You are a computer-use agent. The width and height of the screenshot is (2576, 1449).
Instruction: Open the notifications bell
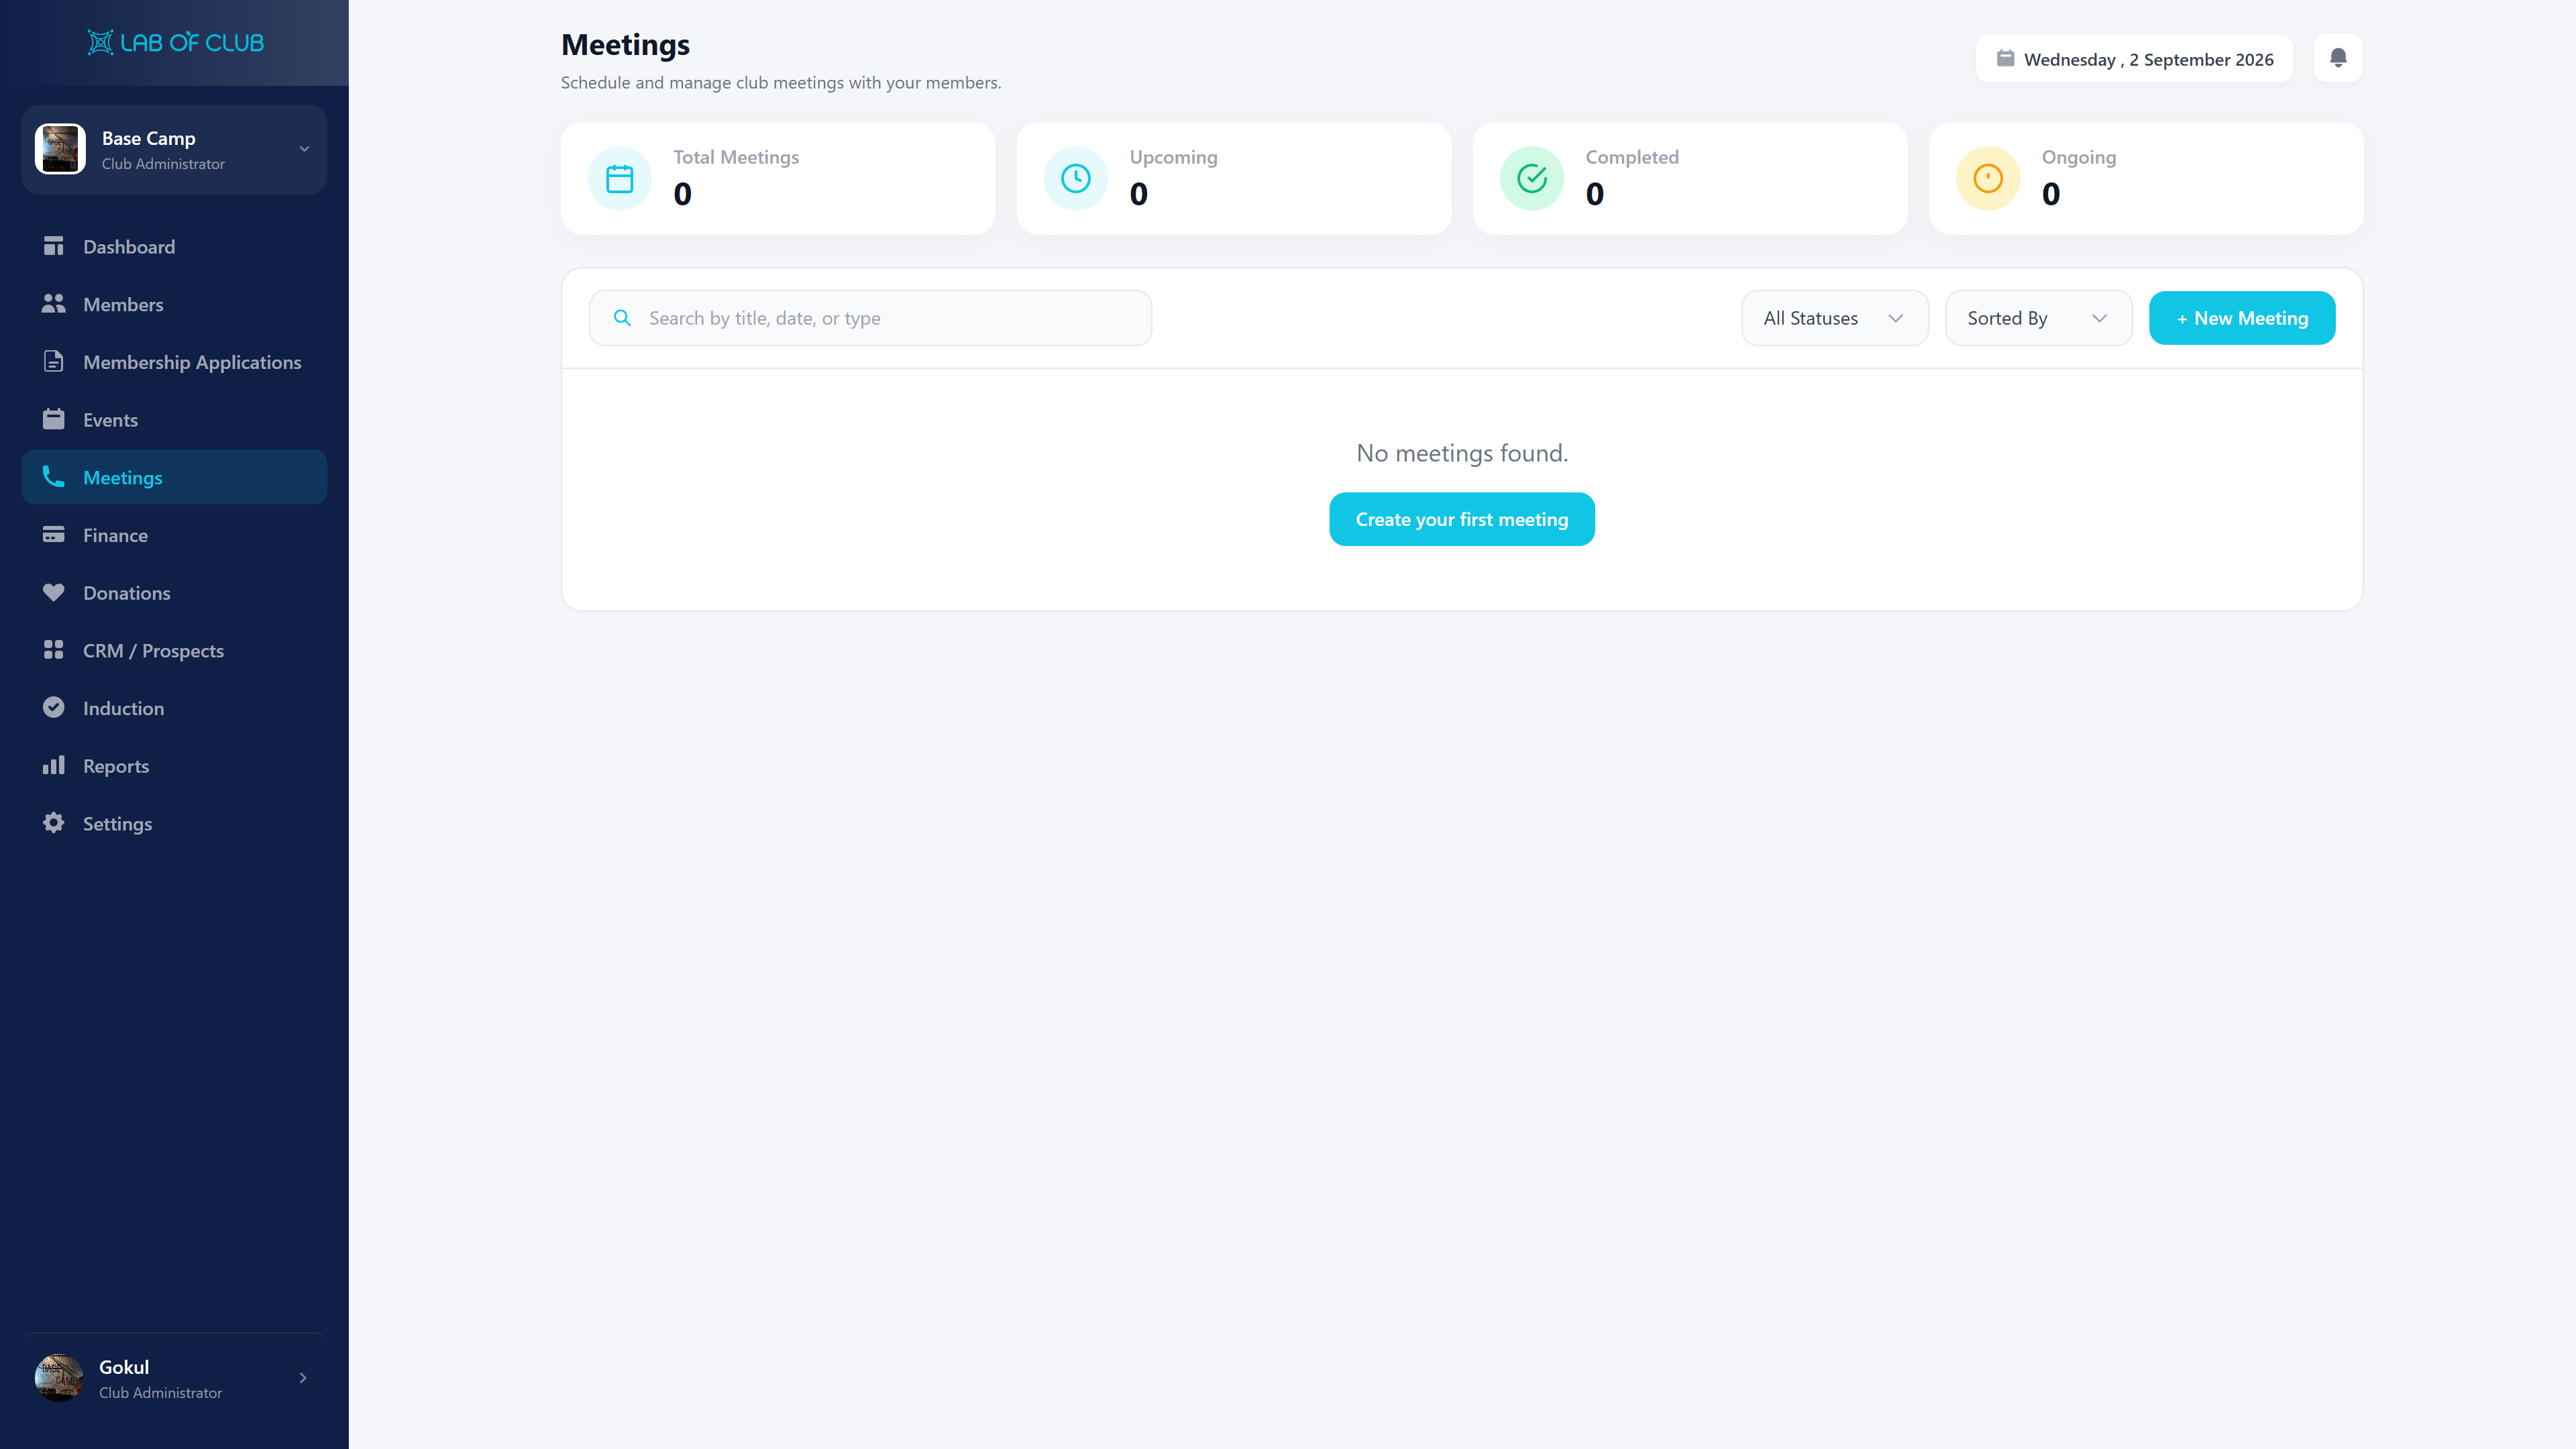(x=2338, y=58)
